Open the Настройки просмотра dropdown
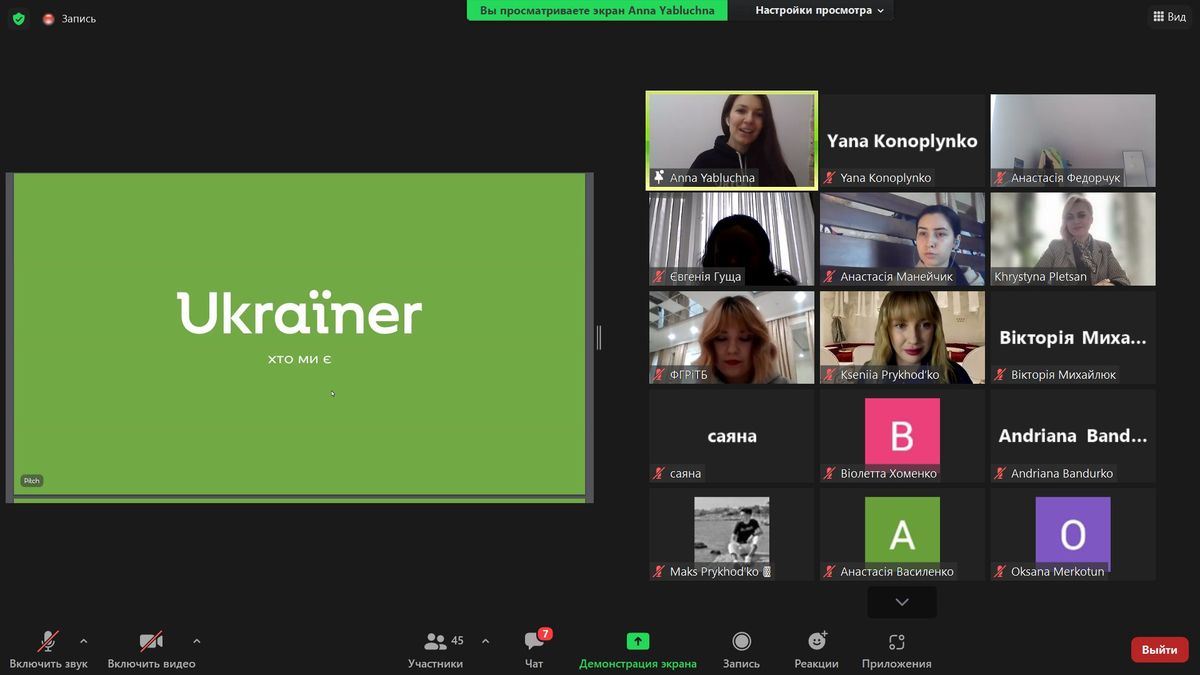 (820, 10)
